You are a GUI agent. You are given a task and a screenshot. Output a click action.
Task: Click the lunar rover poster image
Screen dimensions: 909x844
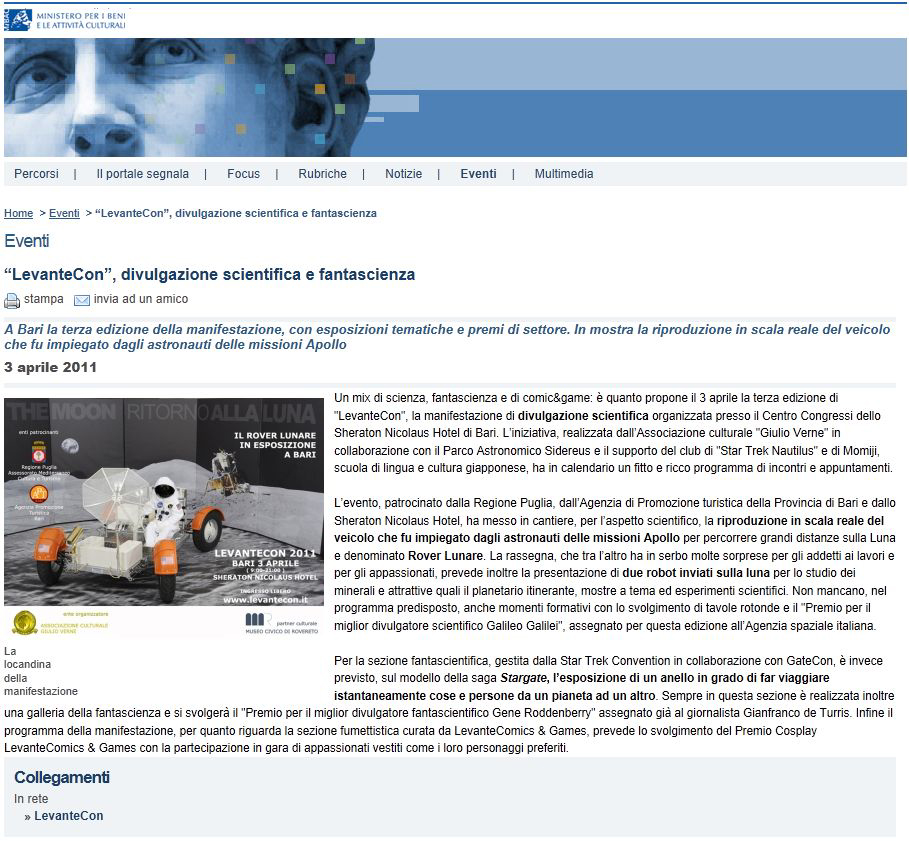point(164,518)
